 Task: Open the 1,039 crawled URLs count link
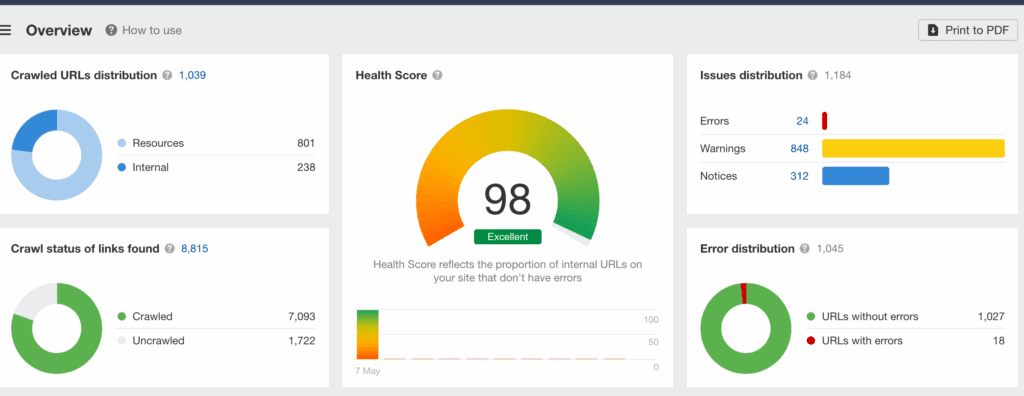pos(193,75)
